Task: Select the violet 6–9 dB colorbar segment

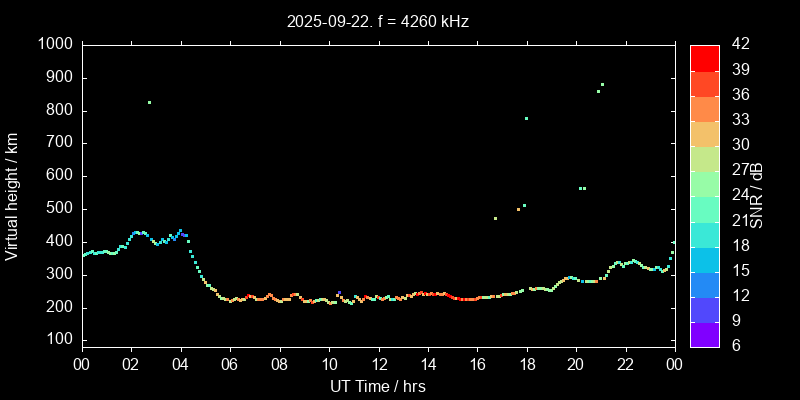Action: click(x=704, y=333)
